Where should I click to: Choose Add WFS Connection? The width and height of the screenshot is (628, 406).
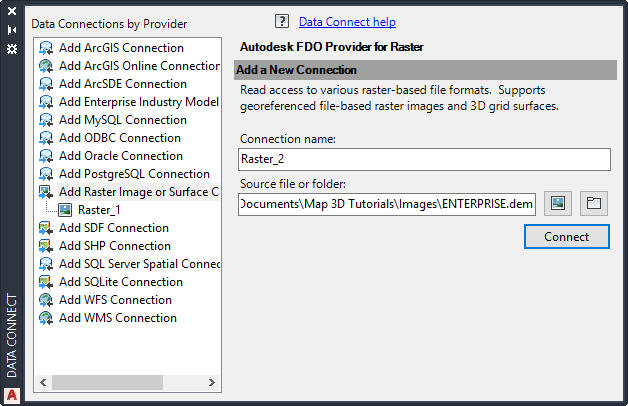click(115, 300)
